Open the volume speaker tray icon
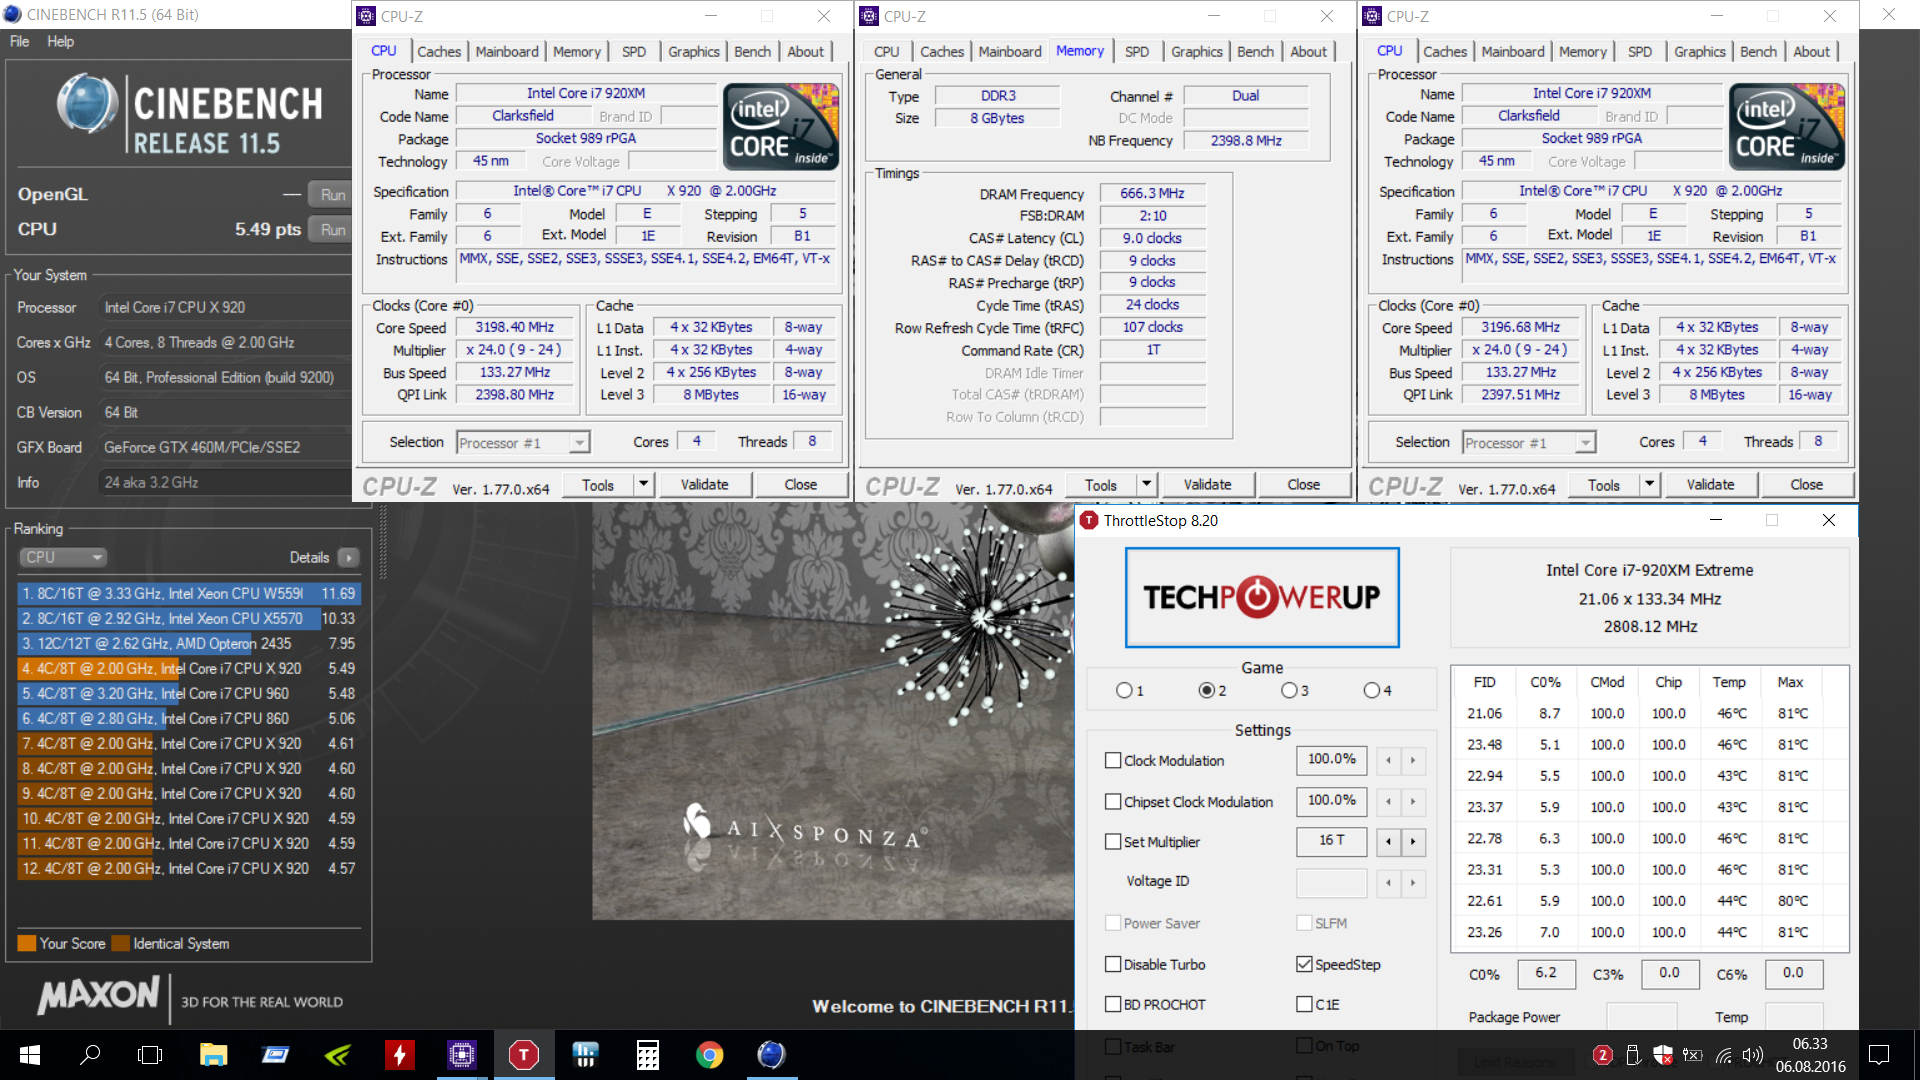Screen dimensions: 1920x1080 click(1753, 1055)
